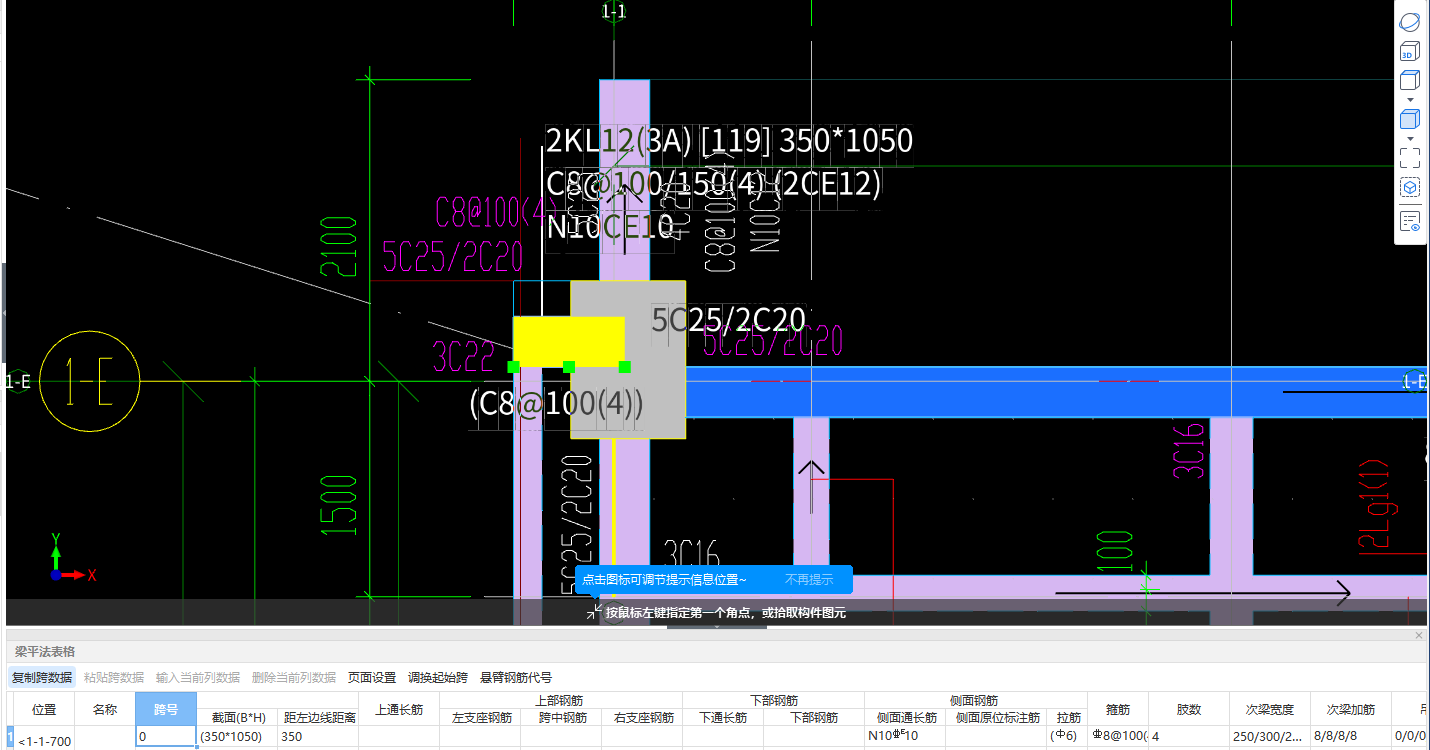Expand the arrow under wireframe cube icon
Viewport: 1430px width, 750px height.
1410,99
